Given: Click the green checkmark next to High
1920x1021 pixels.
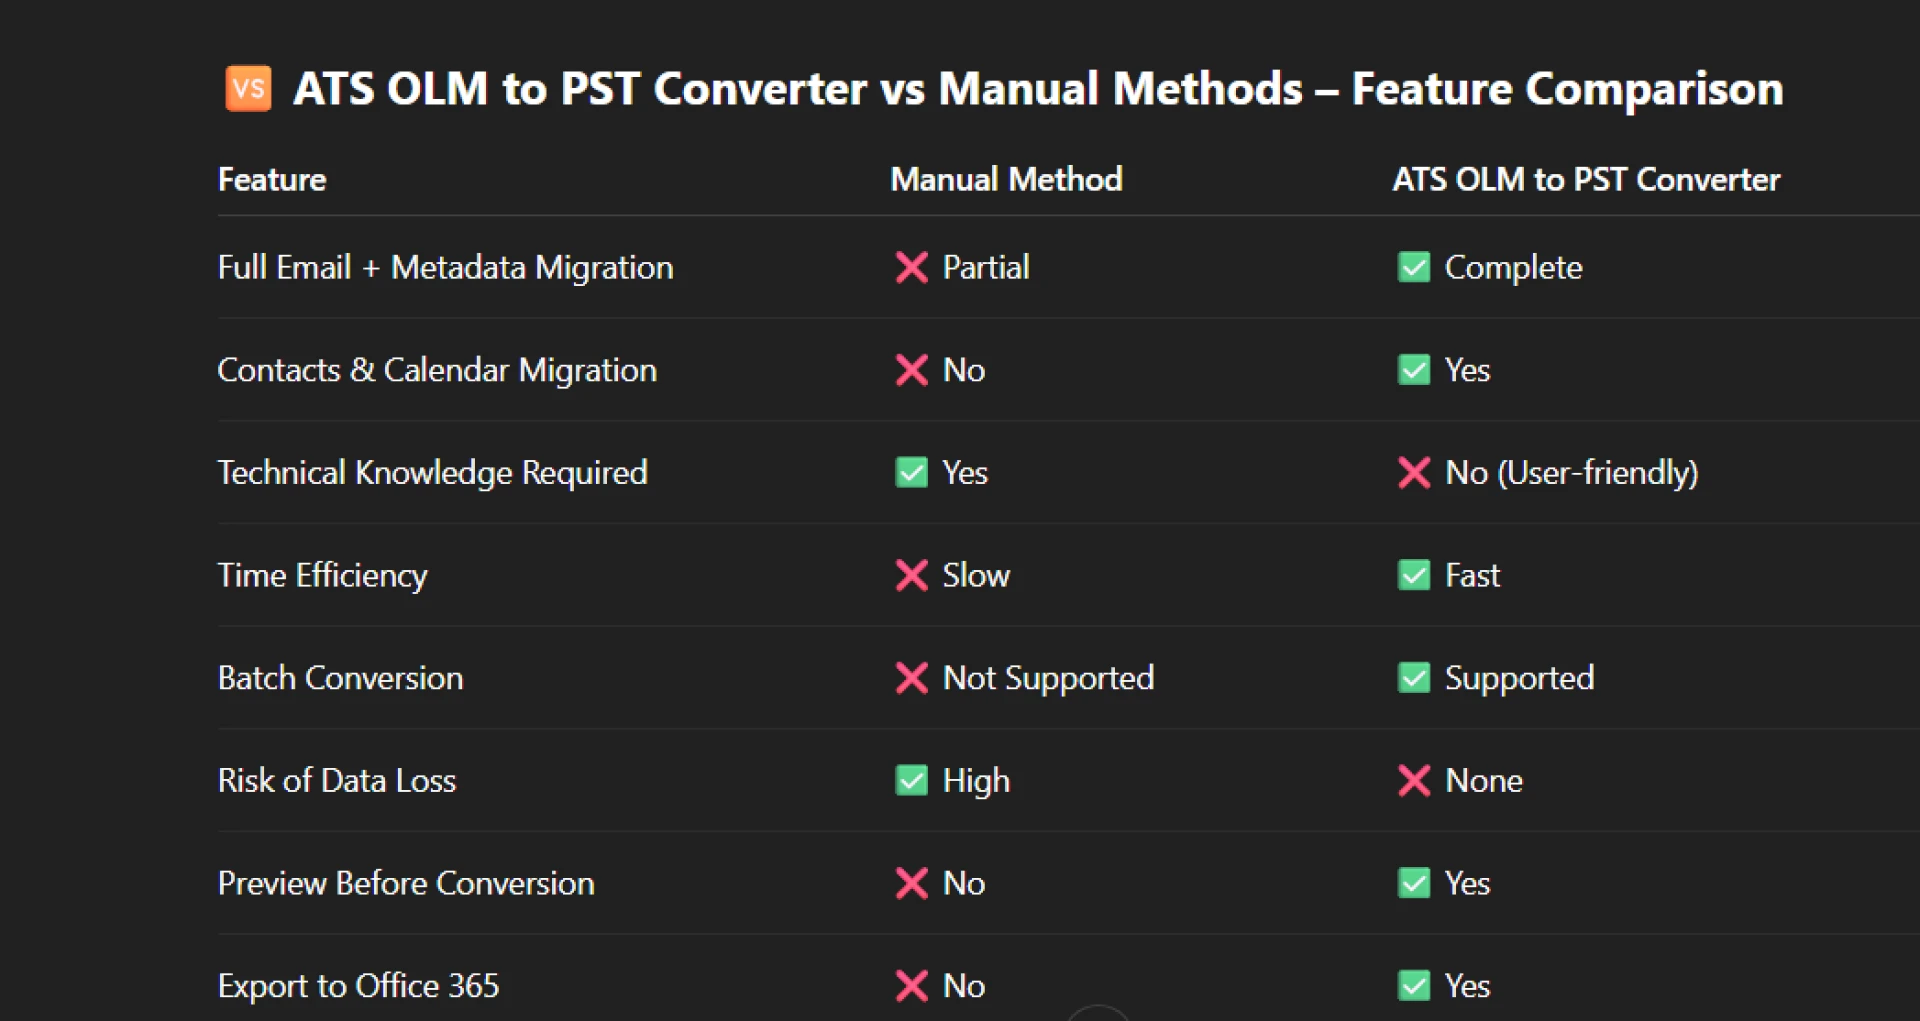Looking at the screenshot, I should point(911,780).
